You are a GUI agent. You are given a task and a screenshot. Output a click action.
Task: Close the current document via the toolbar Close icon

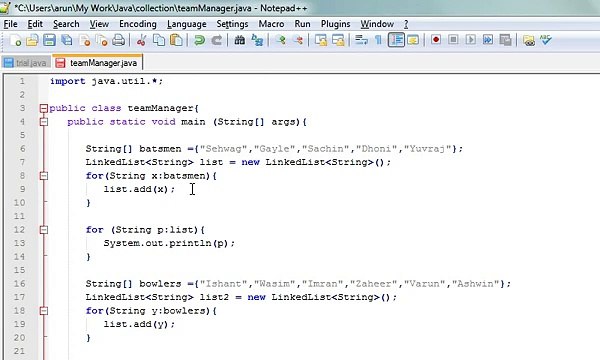[85, 40]
